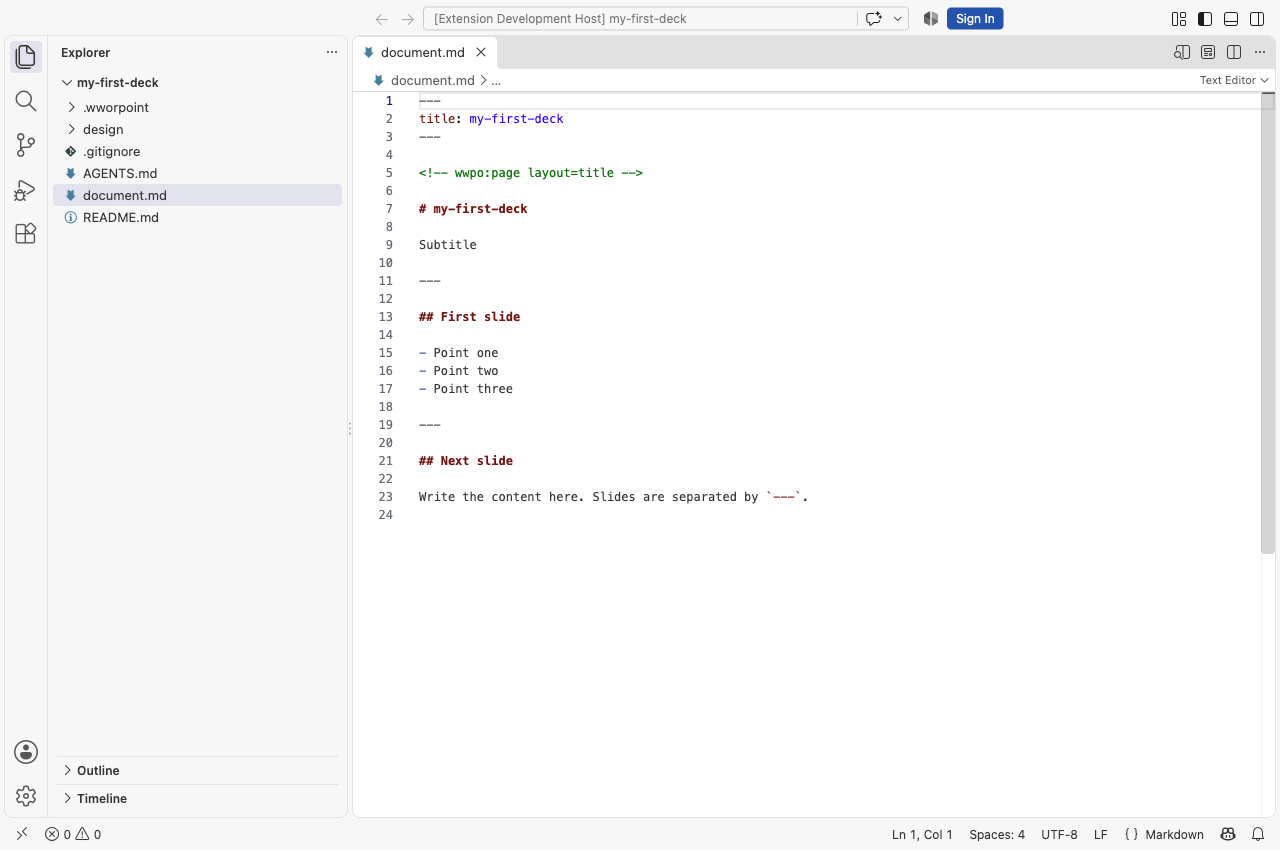Click the UTF-8 encoding indicator
Image resolution: width=1280 pixels, height=850 pixels.
1059,834
